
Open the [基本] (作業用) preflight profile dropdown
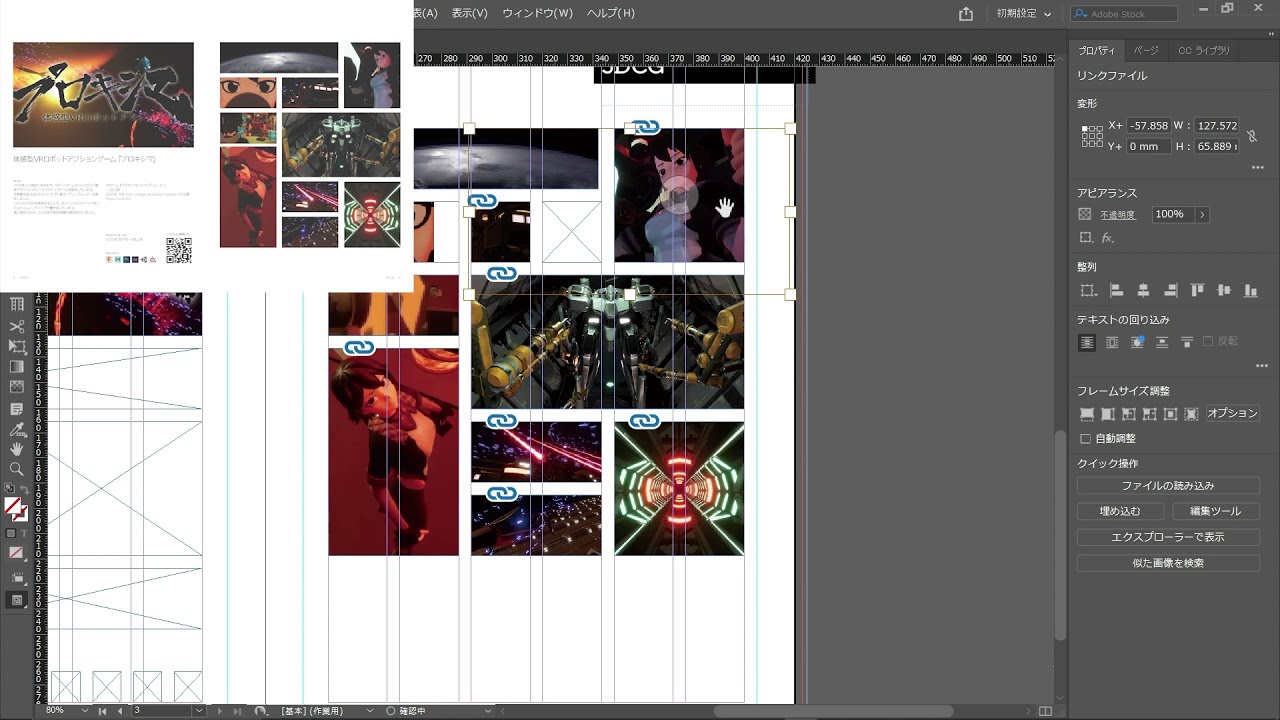tap(369, 711)
